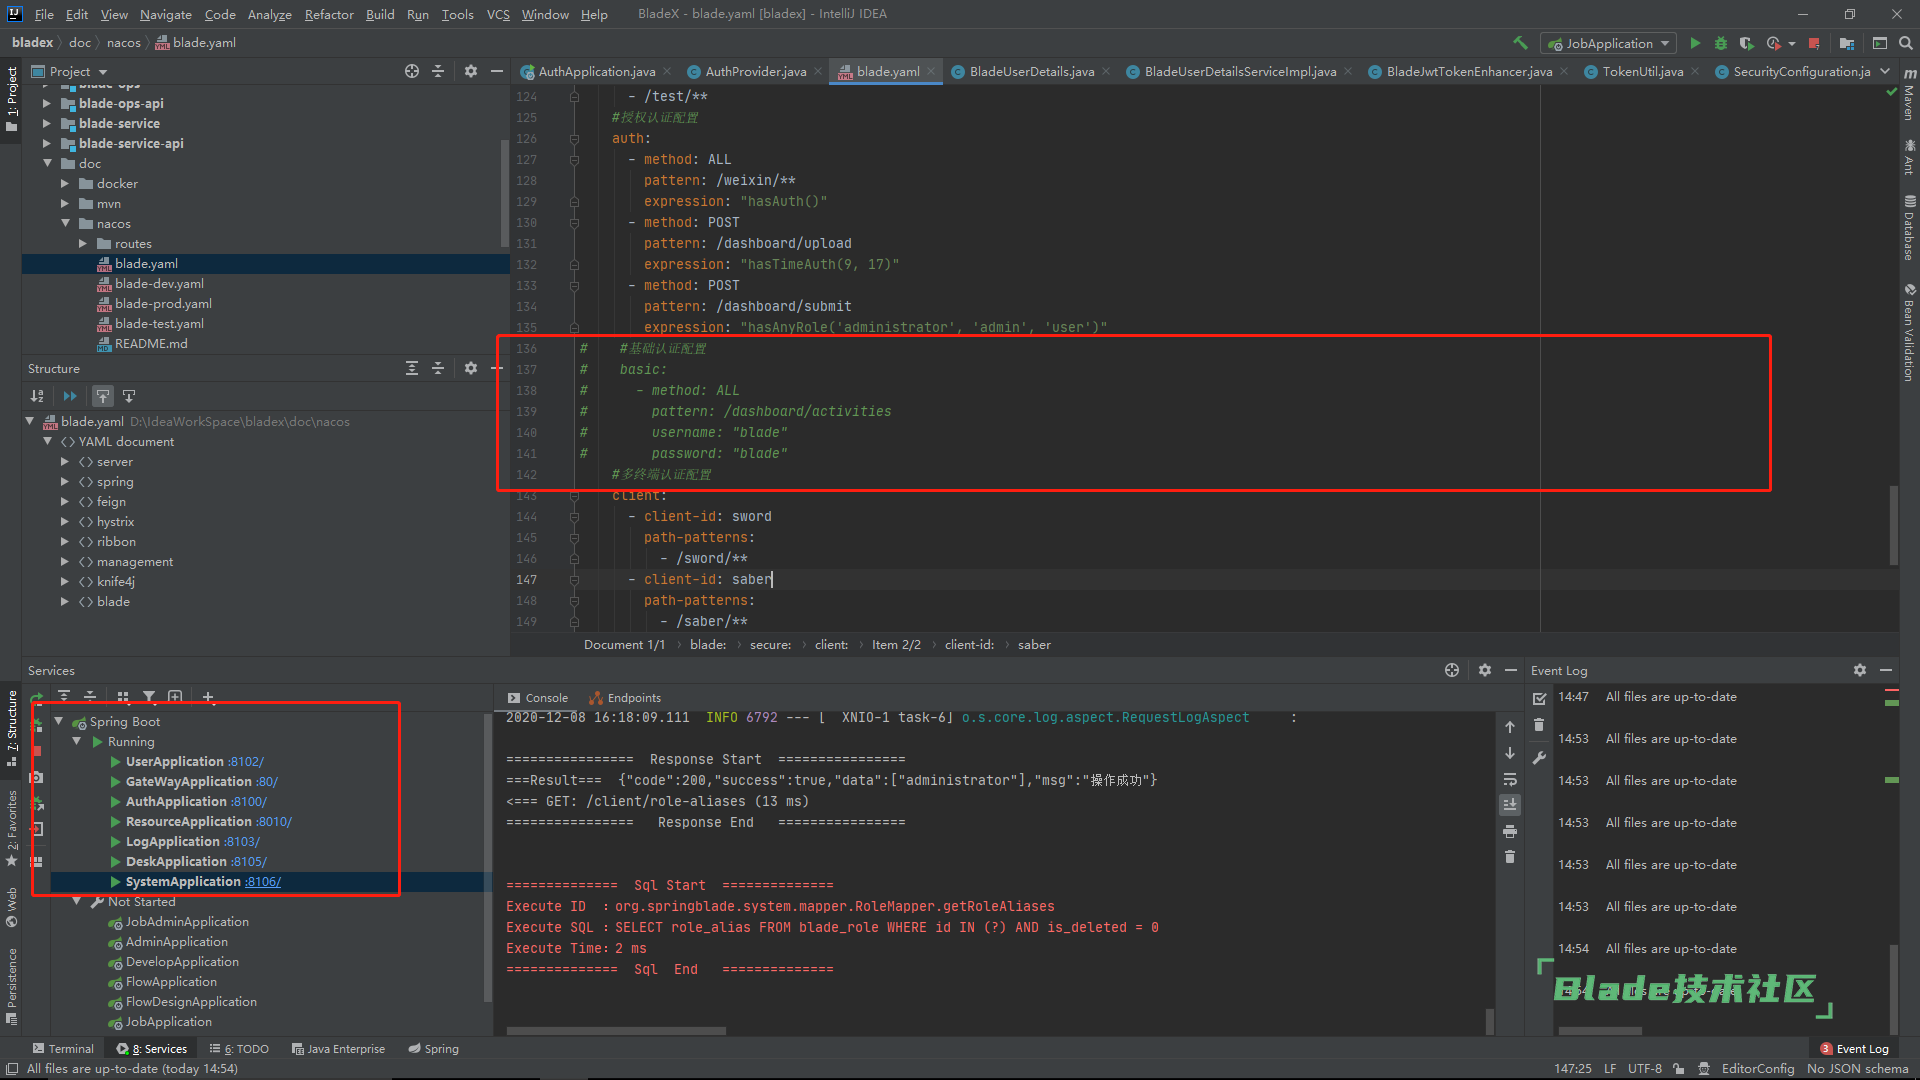Image resolution: width=1920 pixels, height=1080 pixels.
Task: Toggle the Database tool window stripe
Action: click(1909, 228)
